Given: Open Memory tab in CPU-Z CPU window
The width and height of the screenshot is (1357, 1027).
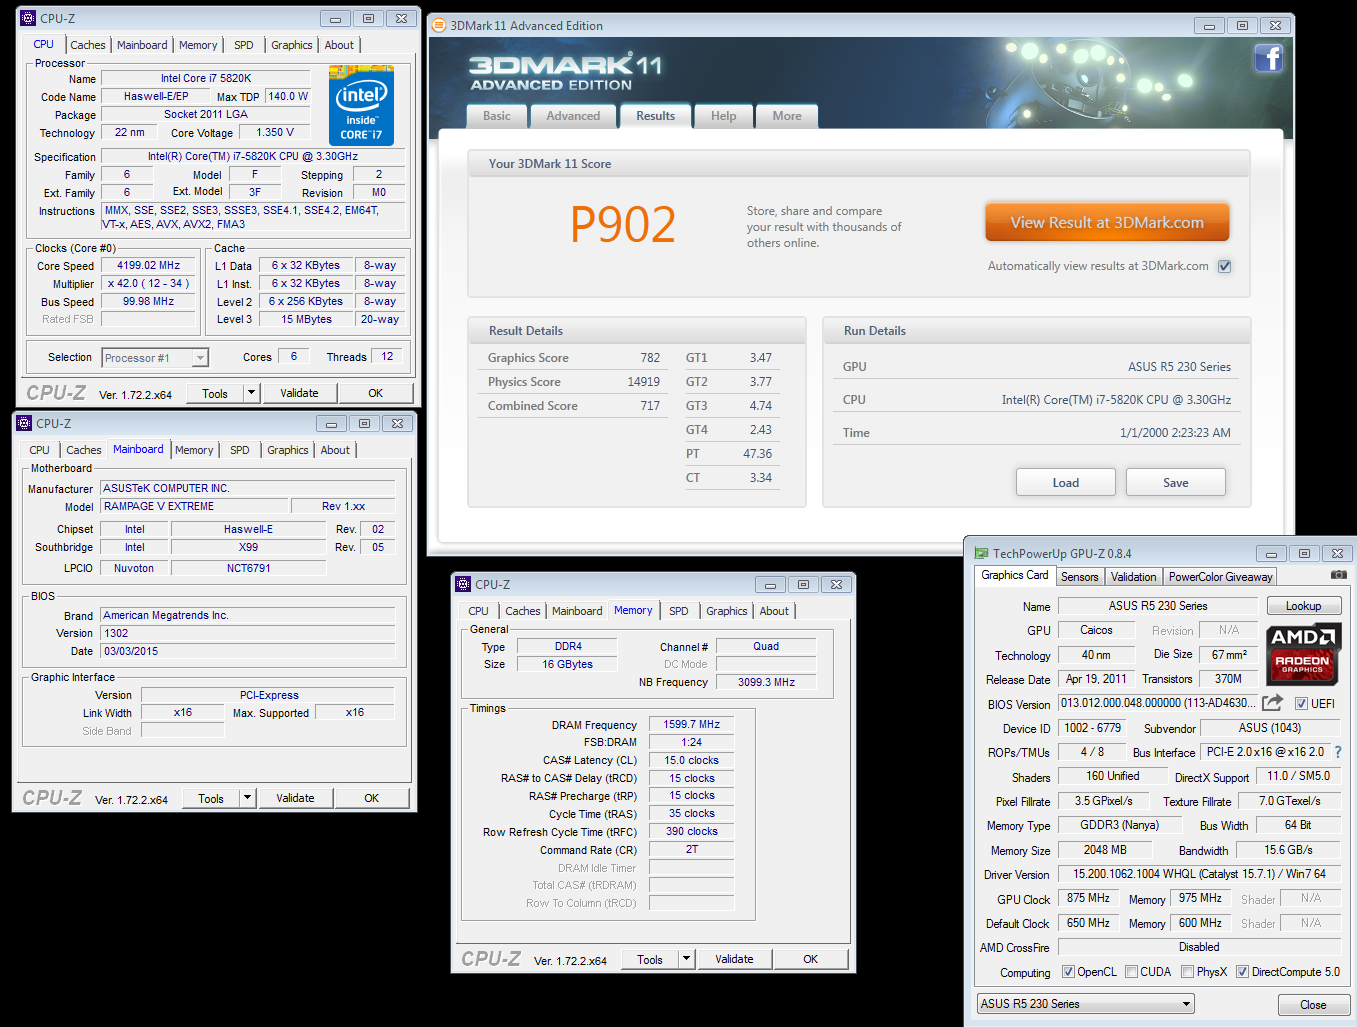Looking at the screenshot, I should click(x=198, y=45).
